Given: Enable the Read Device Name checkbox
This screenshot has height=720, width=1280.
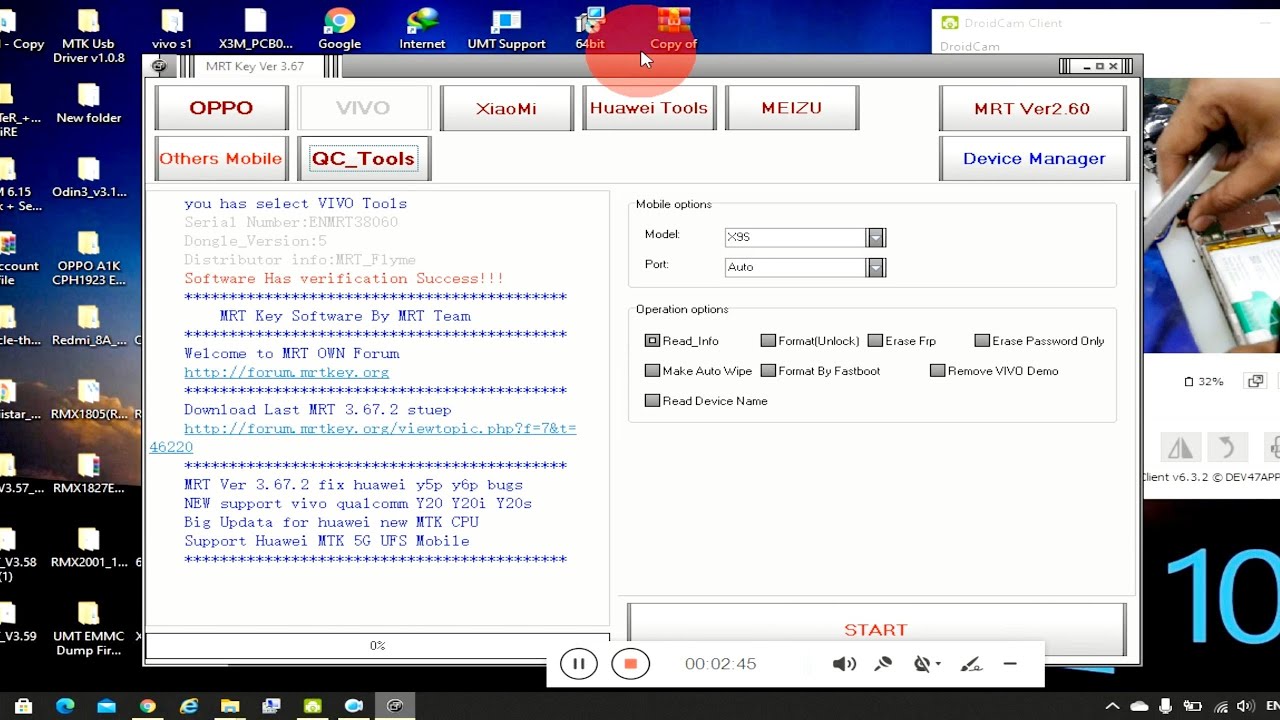Looking at the screenshot, I should click(x=652, y=401).
